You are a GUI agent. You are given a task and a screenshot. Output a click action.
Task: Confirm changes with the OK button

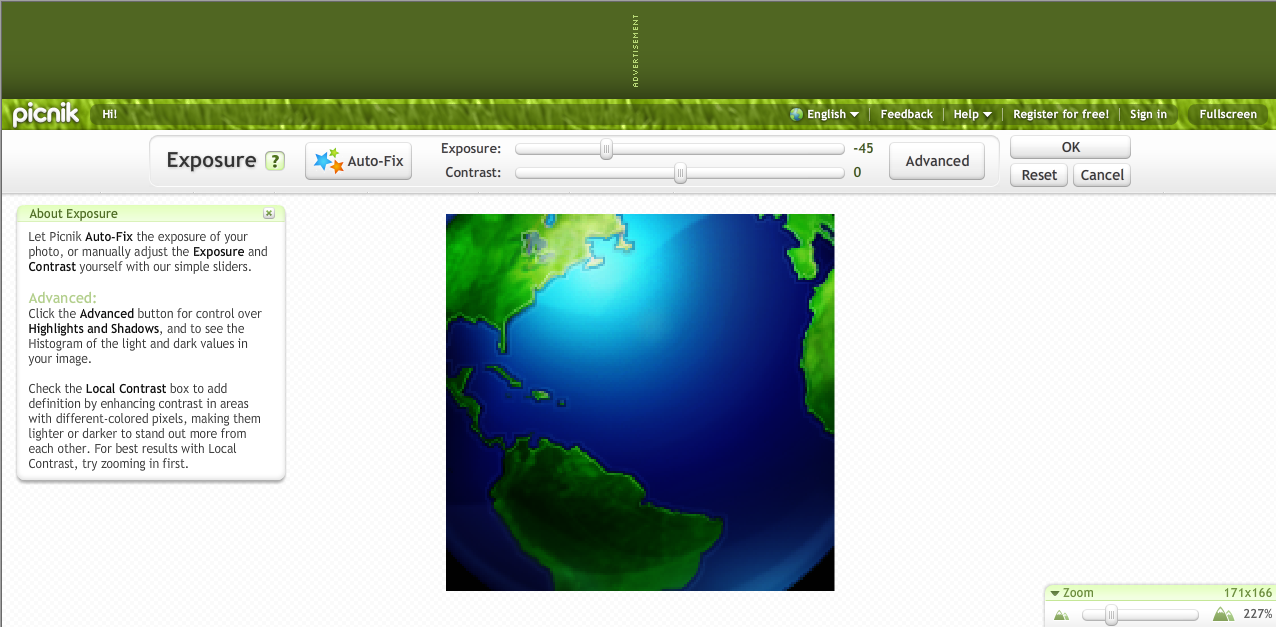tap(1070, 147)
